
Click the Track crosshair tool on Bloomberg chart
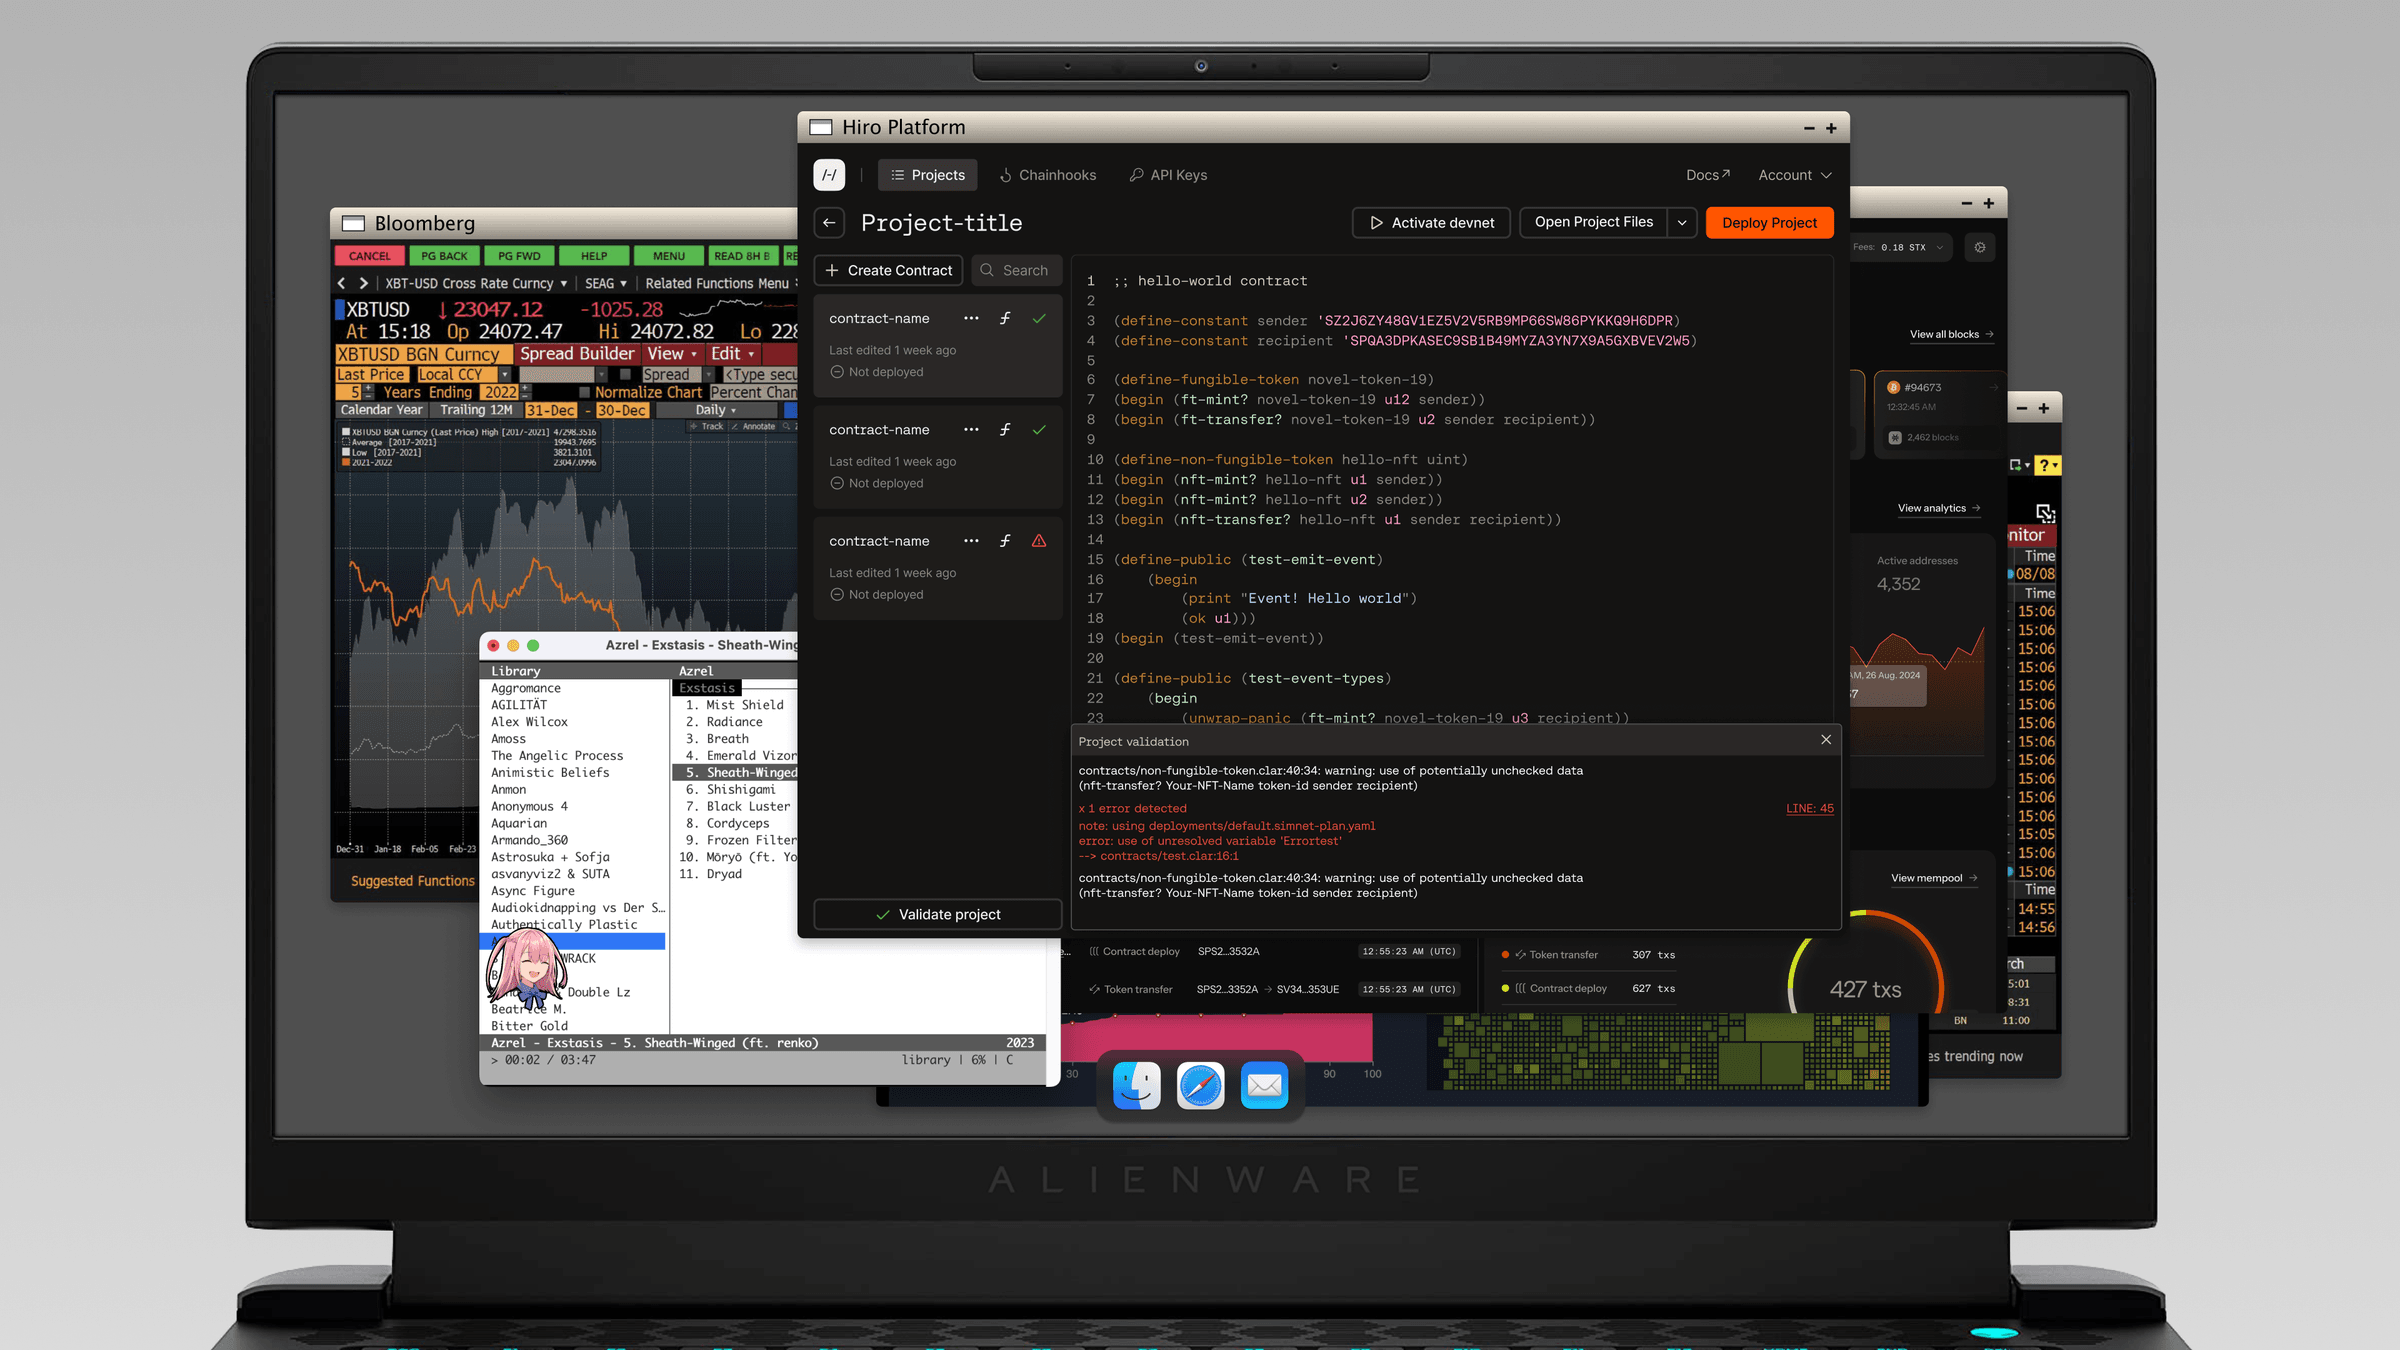pos(694,426)
